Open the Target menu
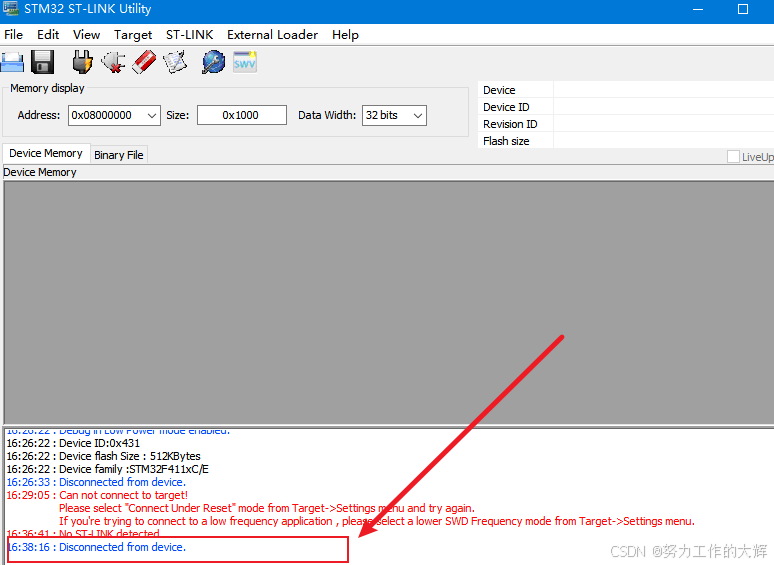The width and height of the screenshot is (774, 565). (x=133, y=35)
